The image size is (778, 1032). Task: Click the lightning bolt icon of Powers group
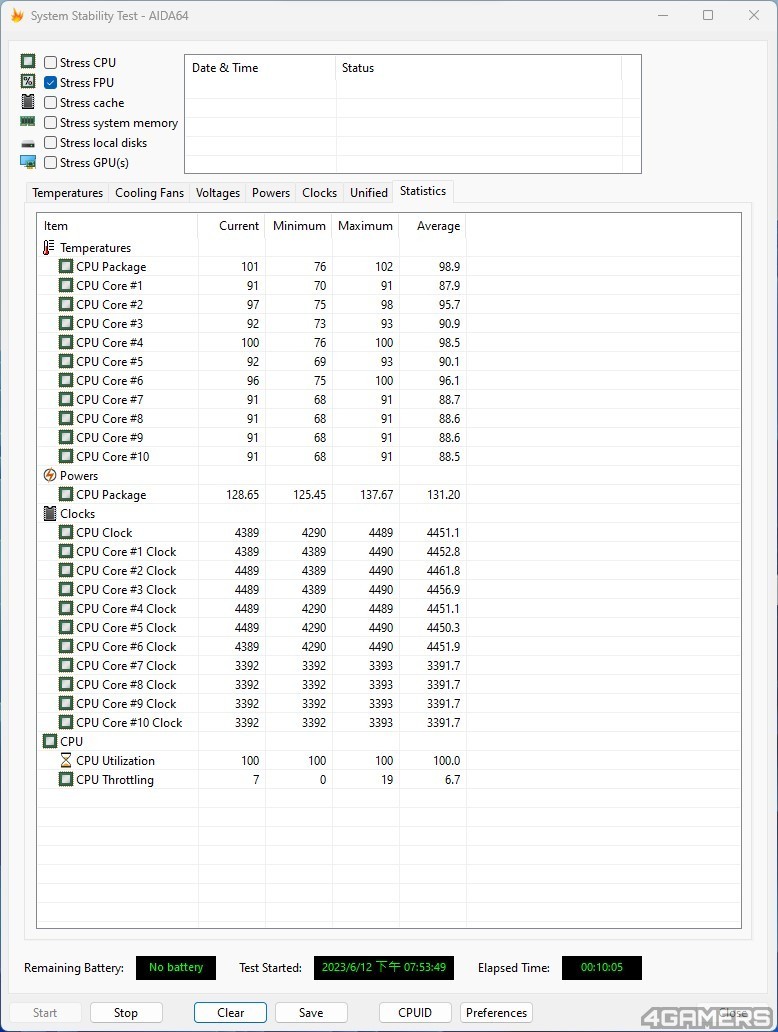[49, 475]
